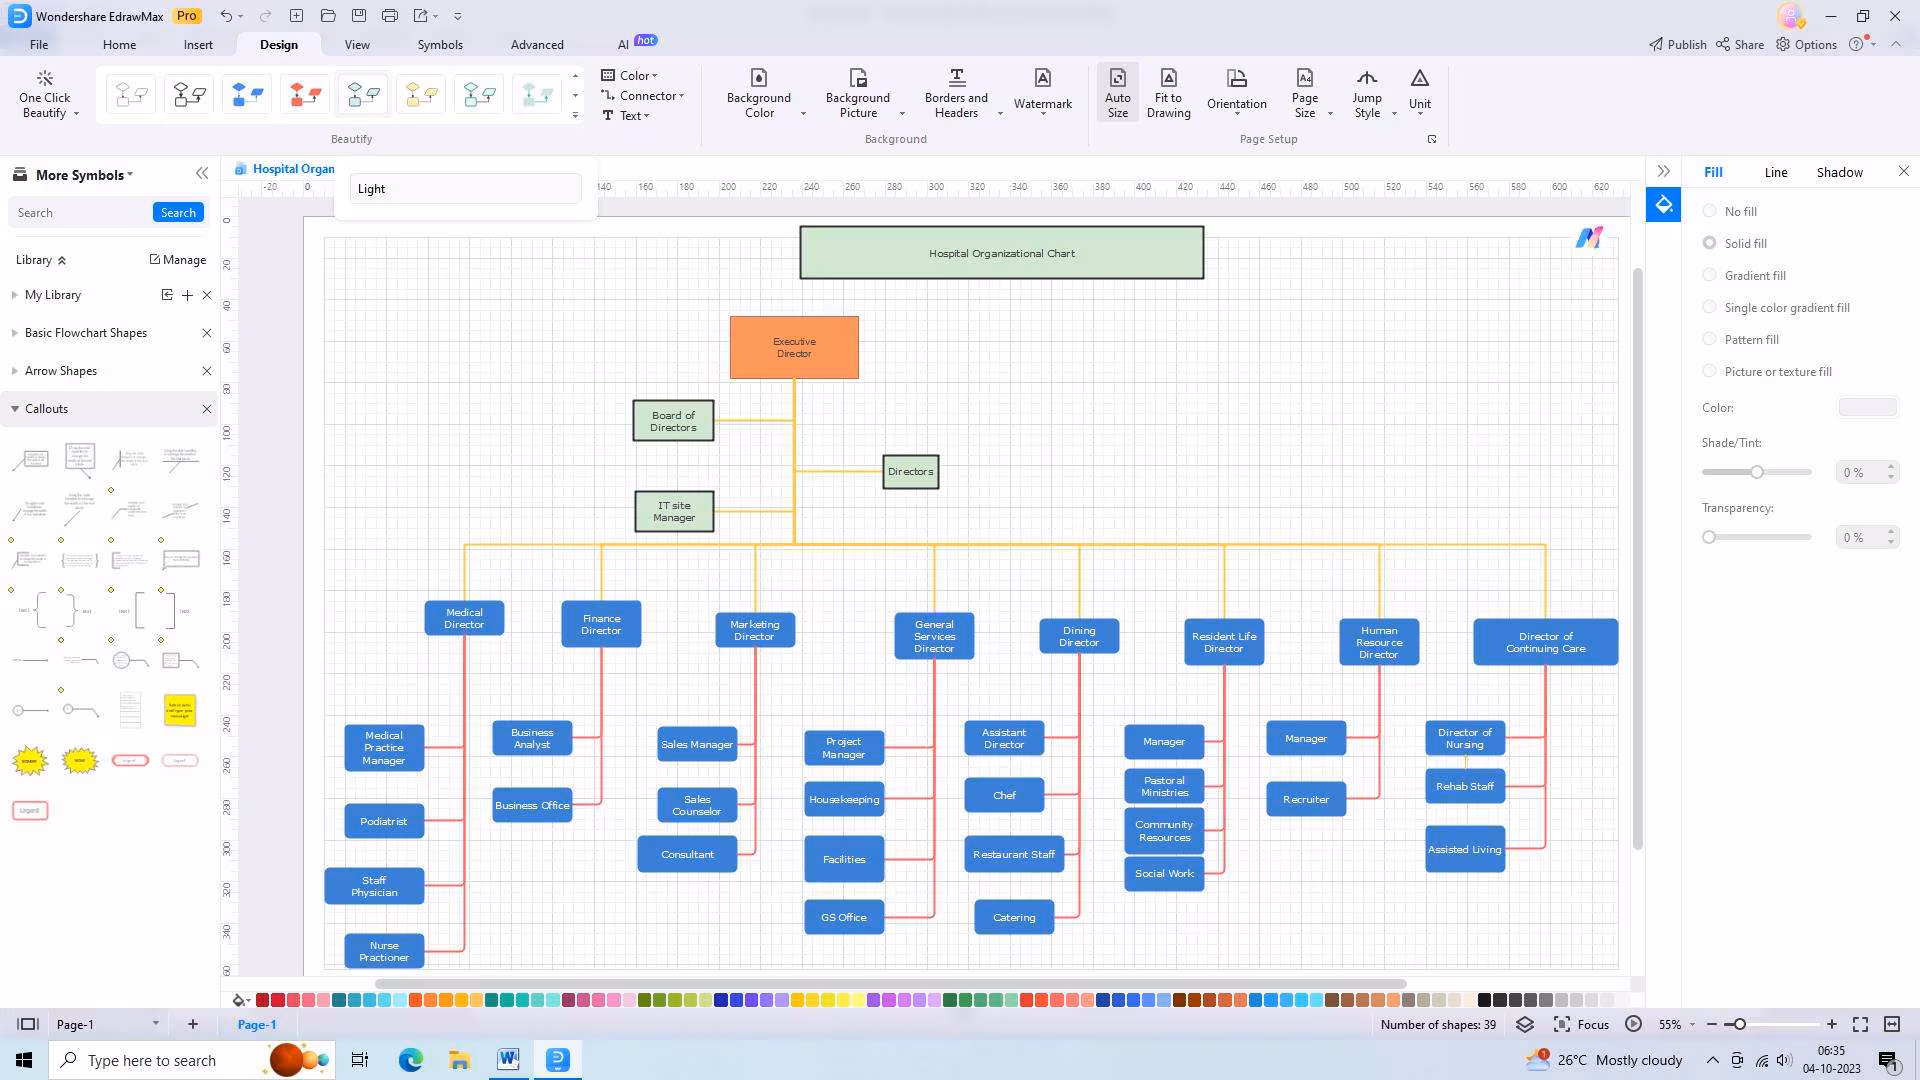Click the Manage library link
The height and width of the screenshot is (1080, 1920).
pos(177,259)
